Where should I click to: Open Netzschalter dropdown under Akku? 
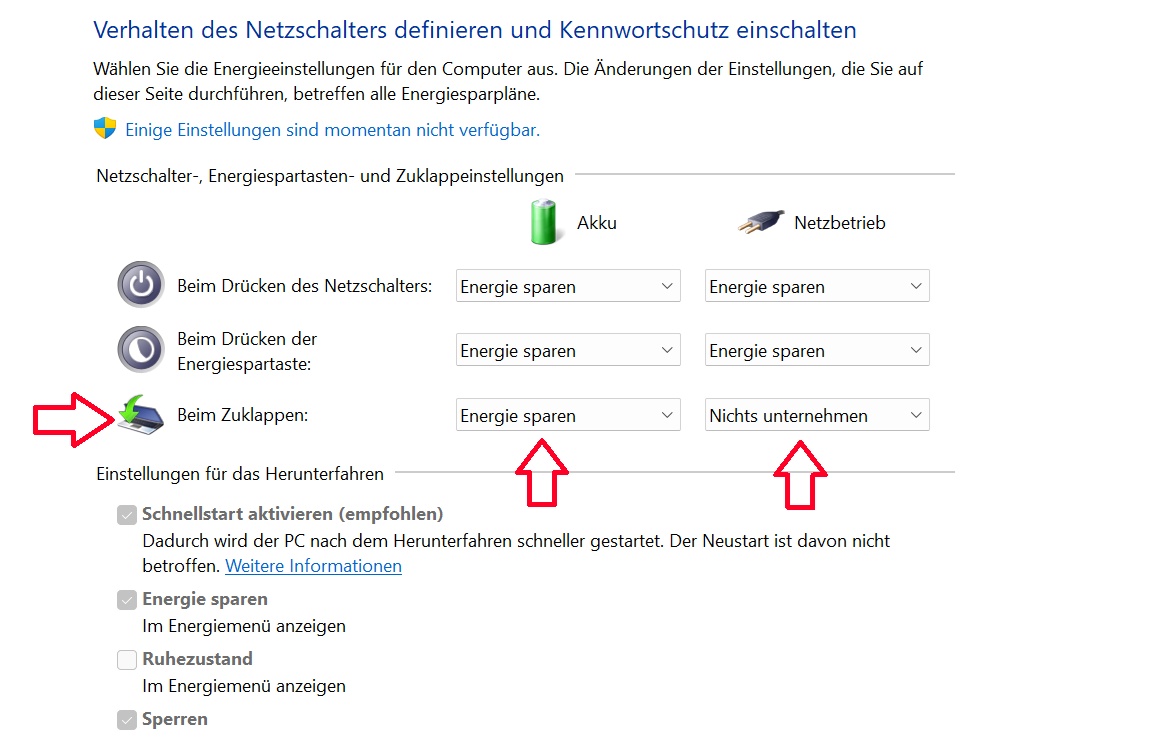coord(567,286)
